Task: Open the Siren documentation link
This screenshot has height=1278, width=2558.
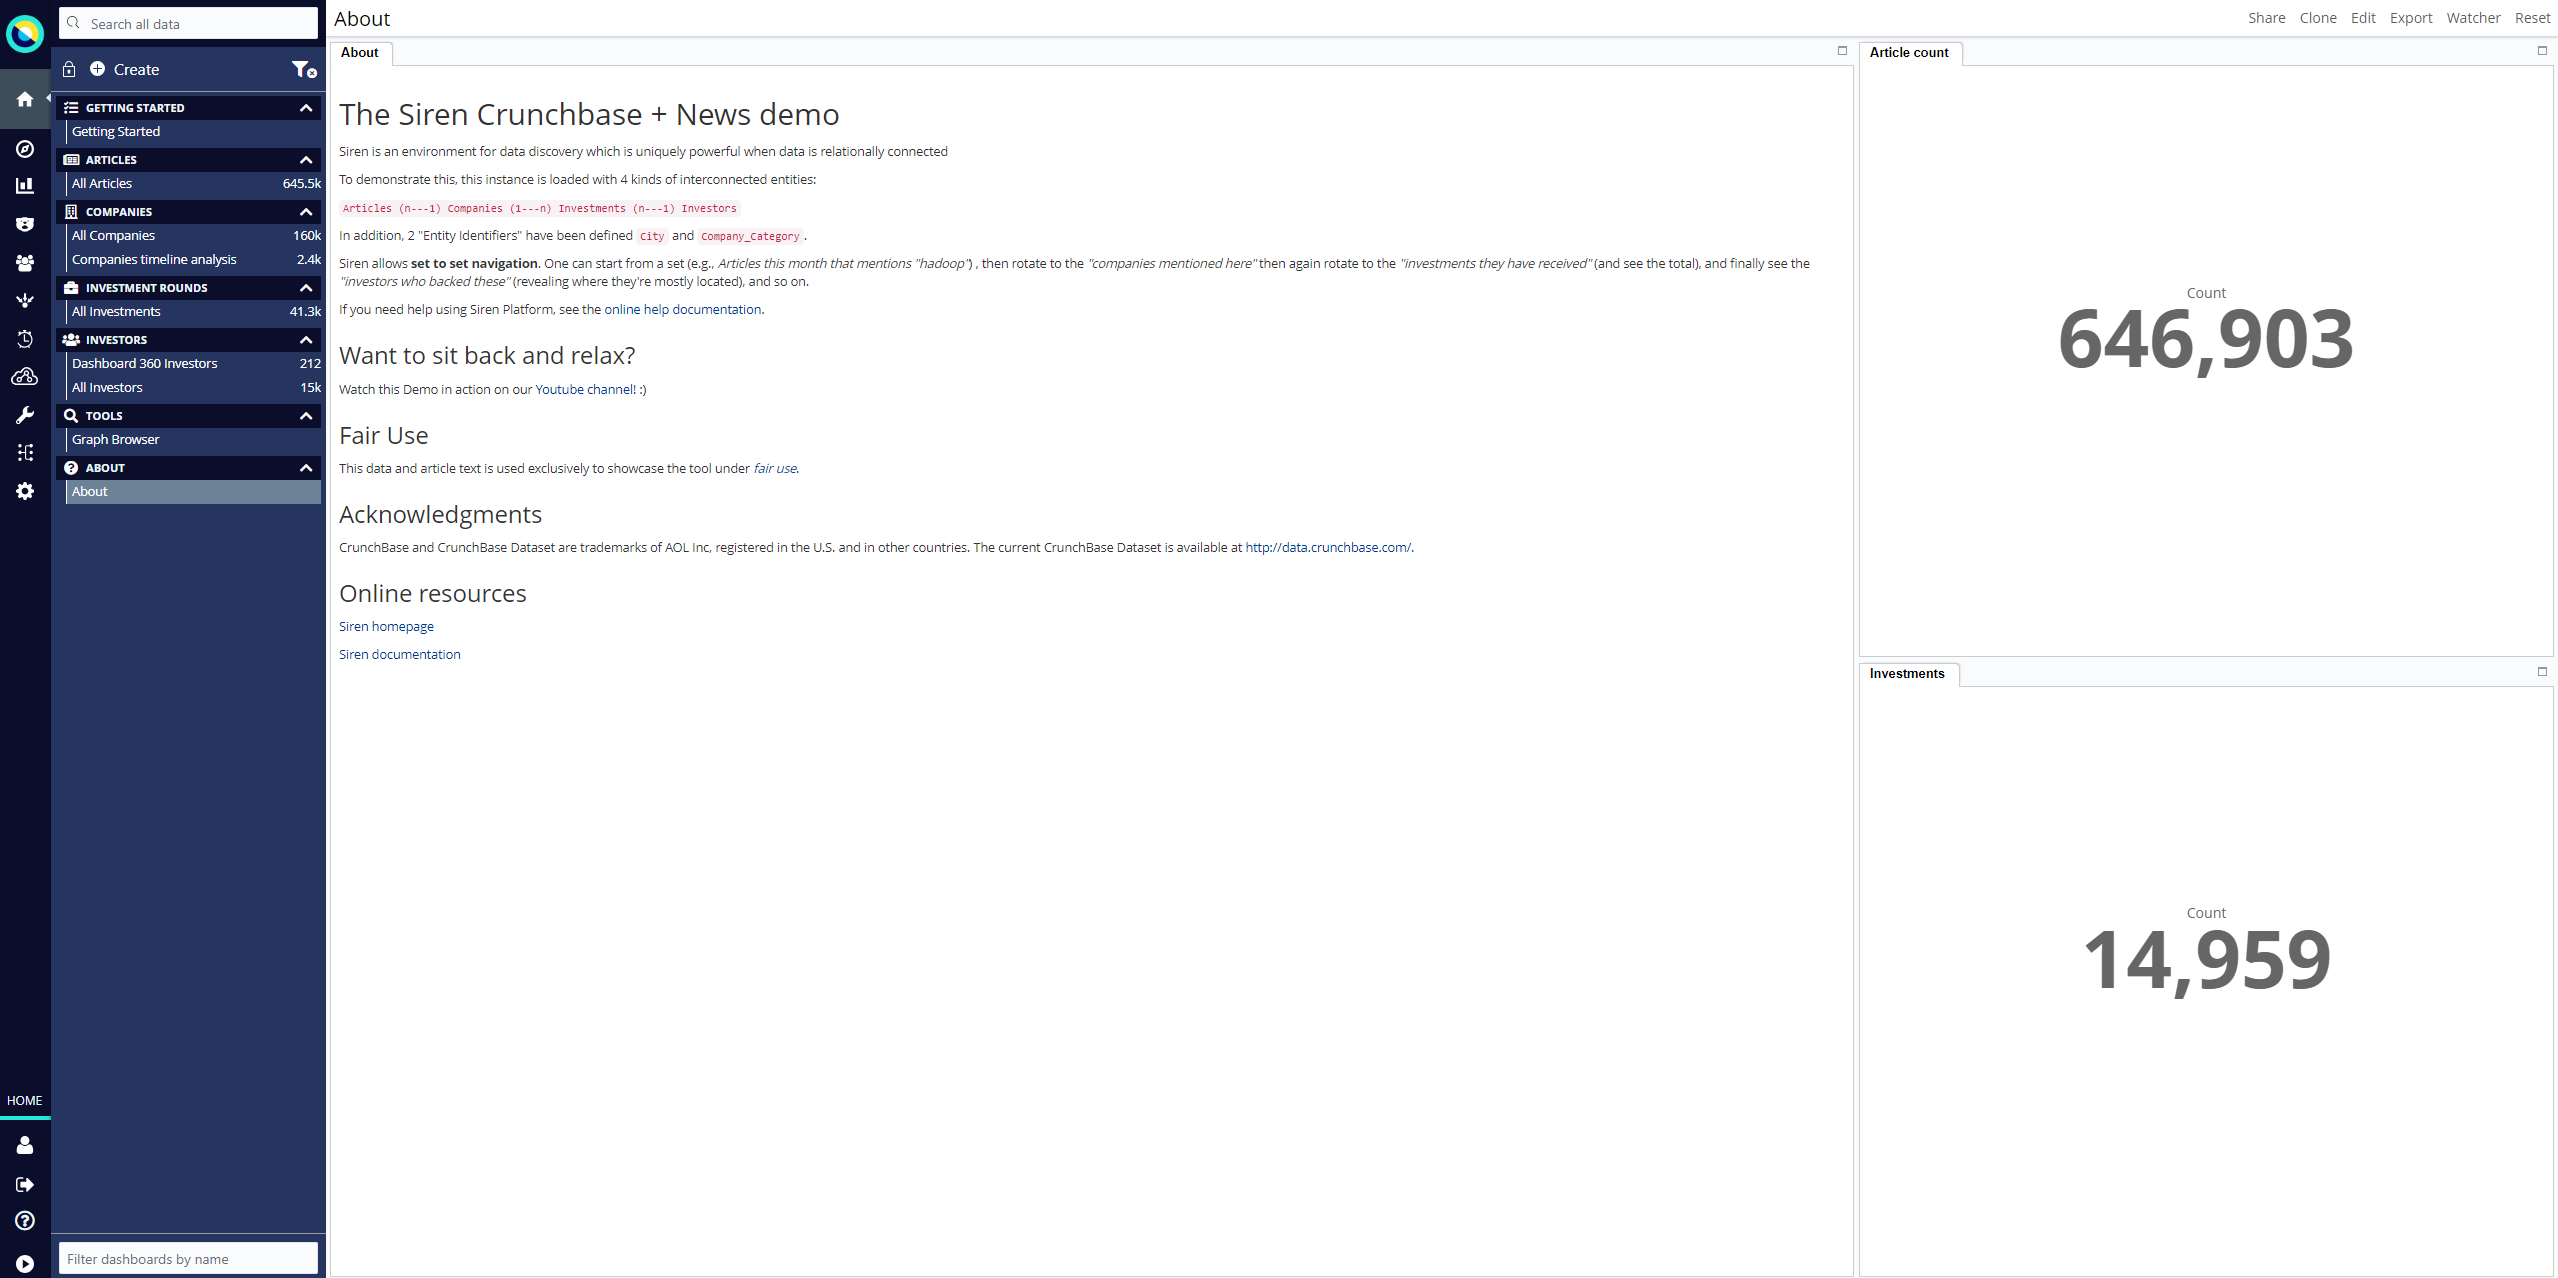Action: click(x=399, y=654)
